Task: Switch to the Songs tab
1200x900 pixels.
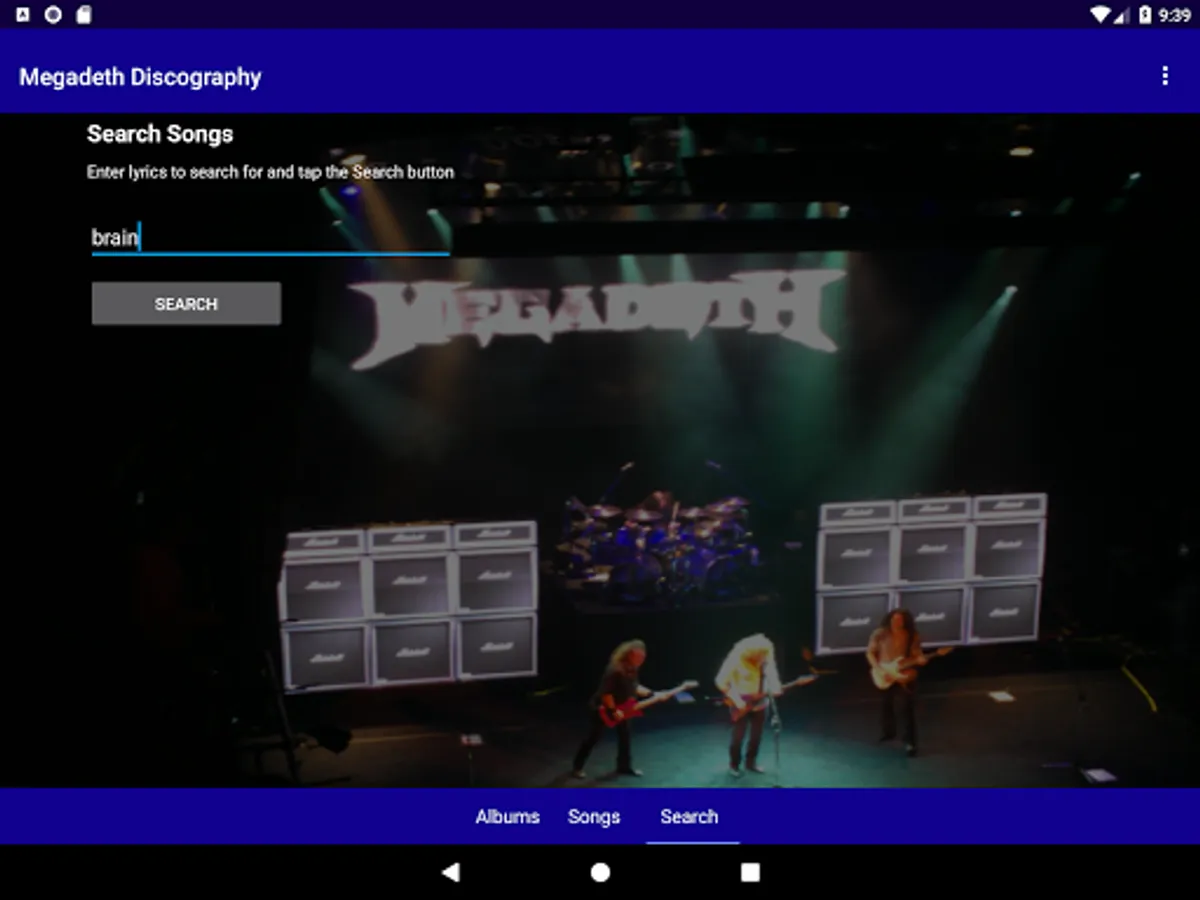Action: (594, 817)
